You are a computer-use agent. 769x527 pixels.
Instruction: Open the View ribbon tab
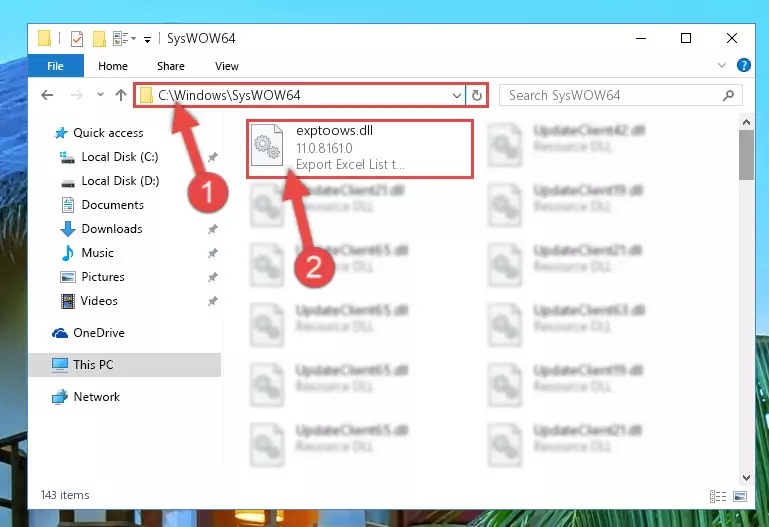click(227, 66)
